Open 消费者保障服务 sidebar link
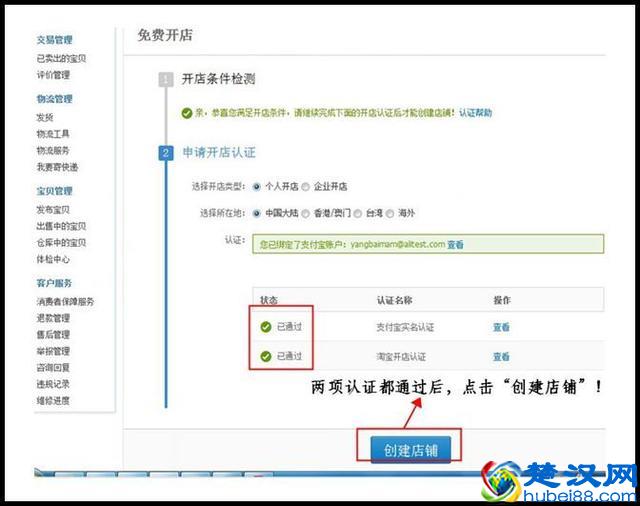 [65, 302]
